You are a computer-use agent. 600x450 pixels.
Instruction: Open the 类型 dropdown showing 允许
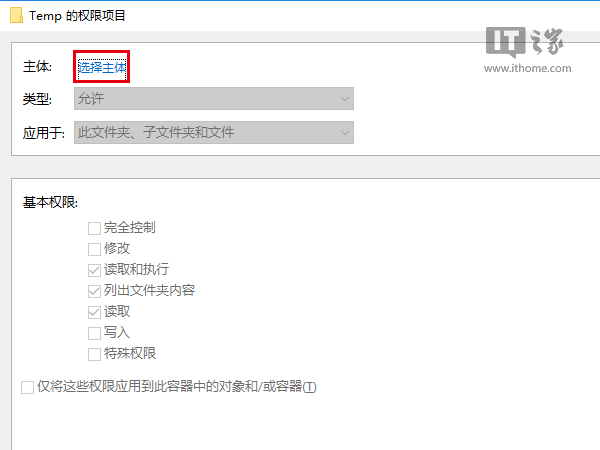pos(214,99)
